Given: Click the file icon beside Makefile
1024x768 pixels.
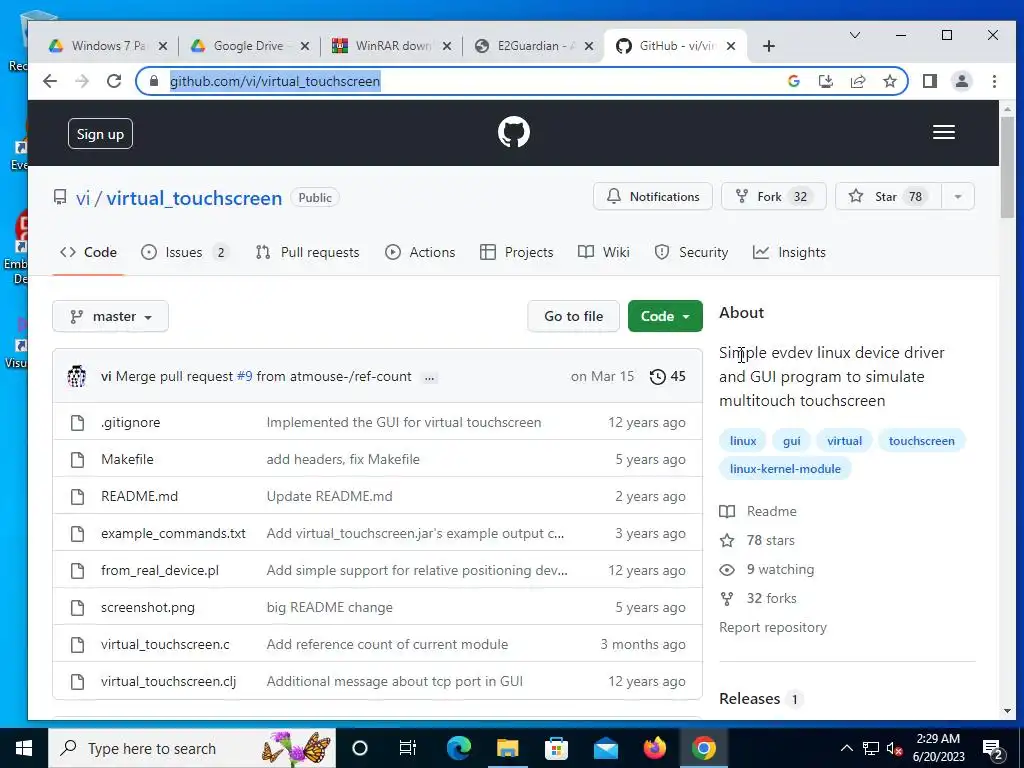Looking at the screenshot, I should (78, 460).
